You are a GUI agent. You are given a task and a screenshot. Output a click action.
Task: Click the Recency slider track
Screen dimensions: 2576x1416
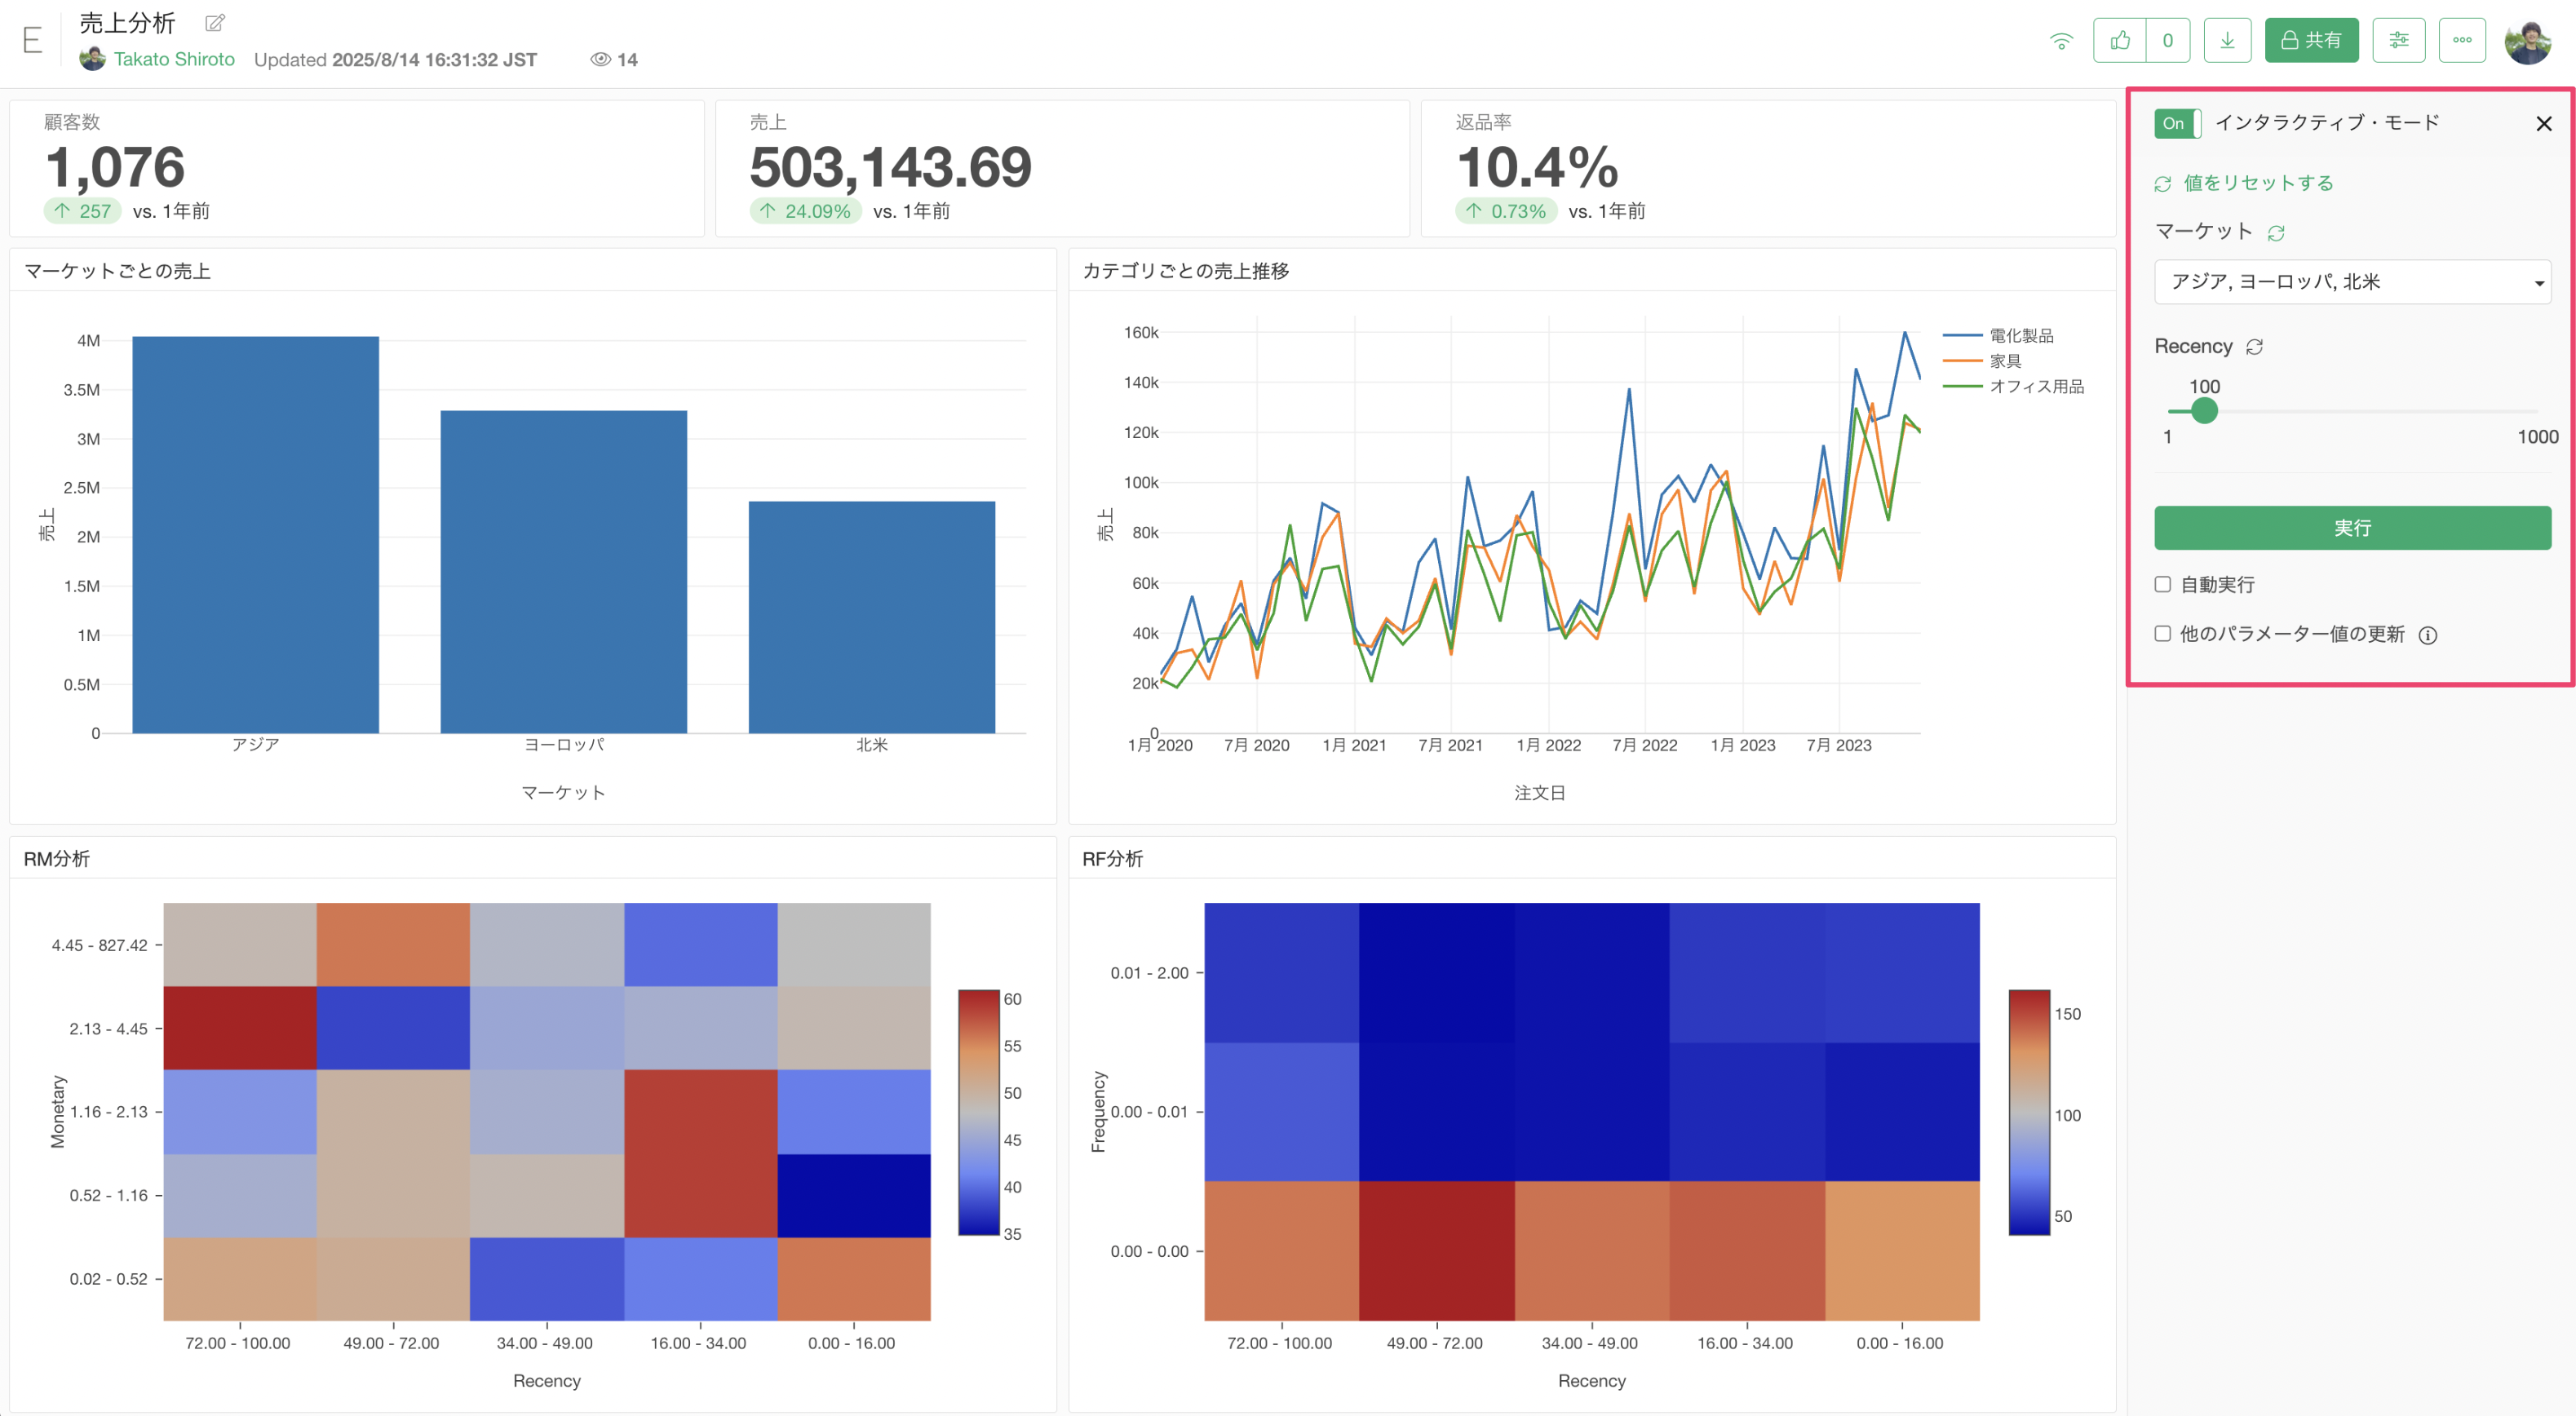[x=2352, y=411]
